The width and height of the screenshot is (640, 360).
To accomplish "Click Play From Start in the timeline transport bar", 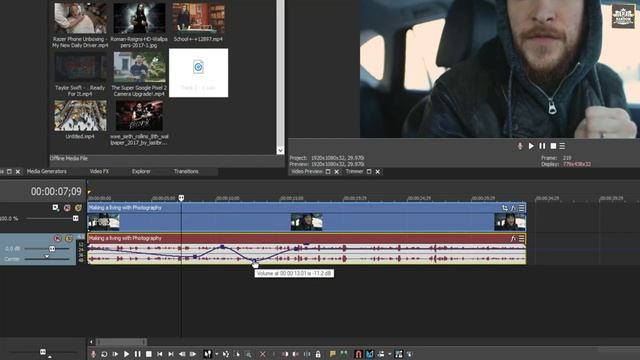I will [x=116, y=354].
